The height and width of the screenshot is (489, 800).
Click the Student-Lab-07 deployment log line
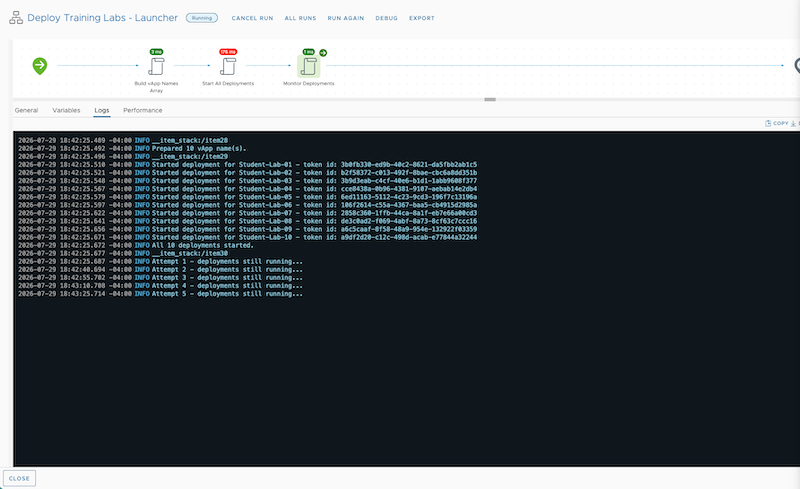point(247,213)
